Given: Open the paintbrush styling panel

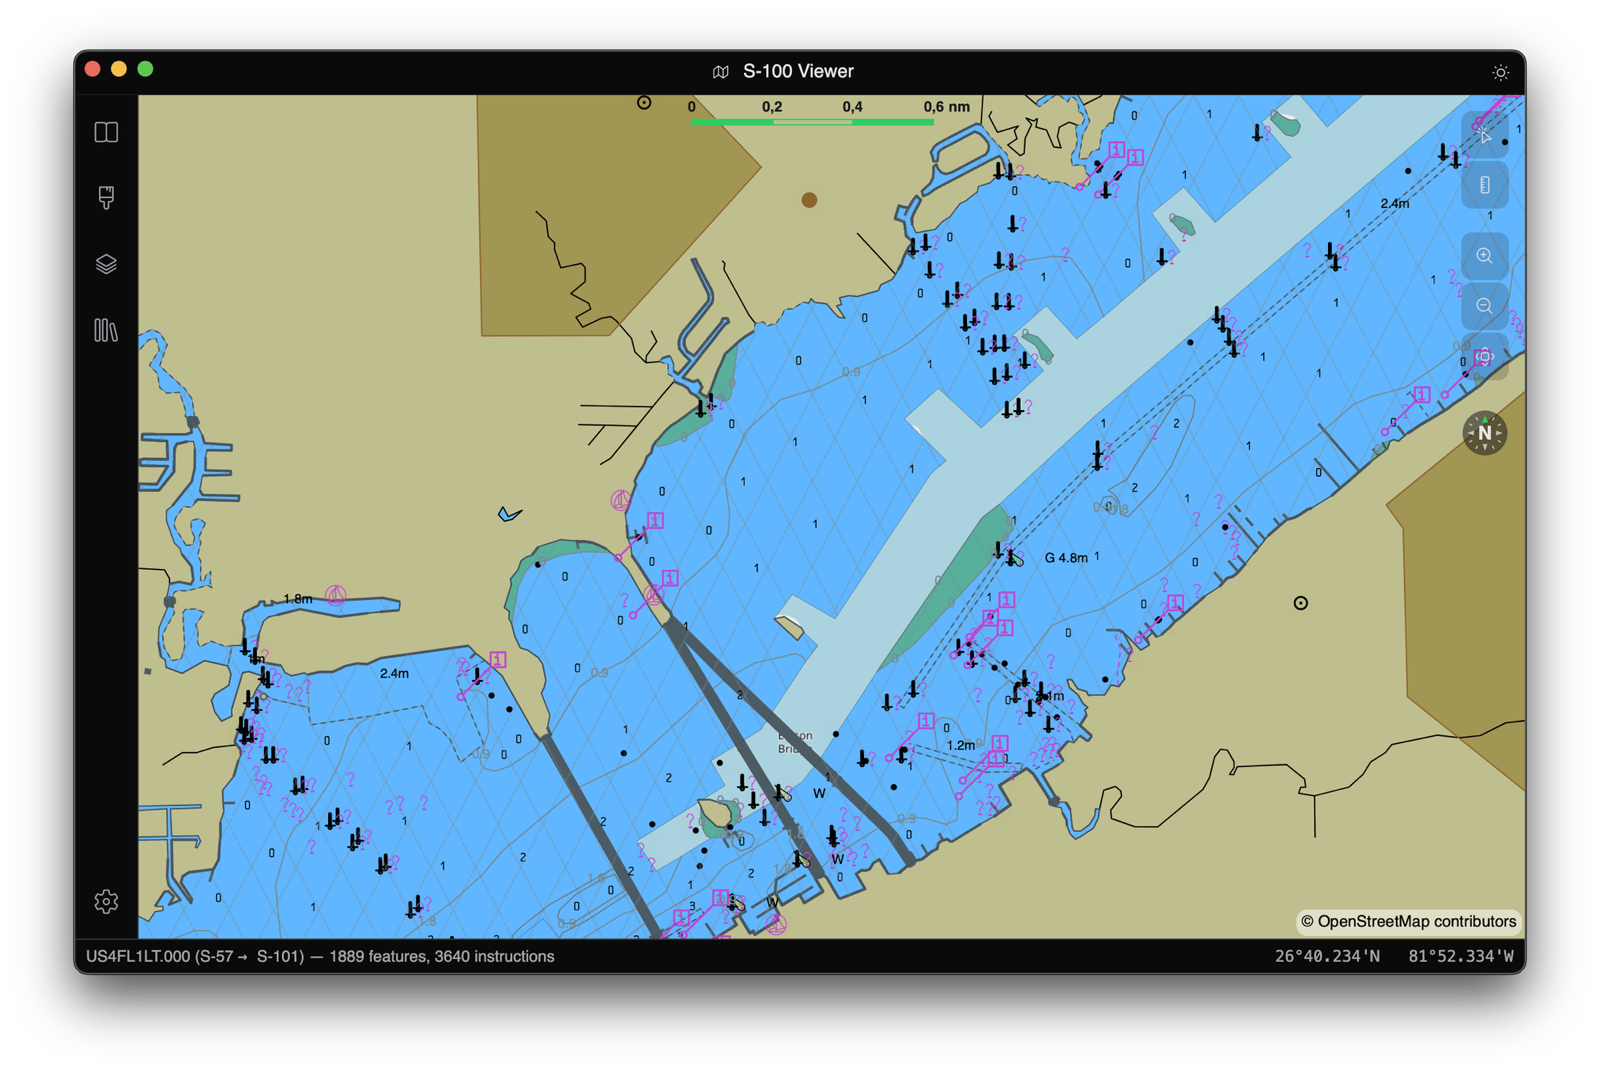Looking at the screenshot, I should tap(106, 197).
